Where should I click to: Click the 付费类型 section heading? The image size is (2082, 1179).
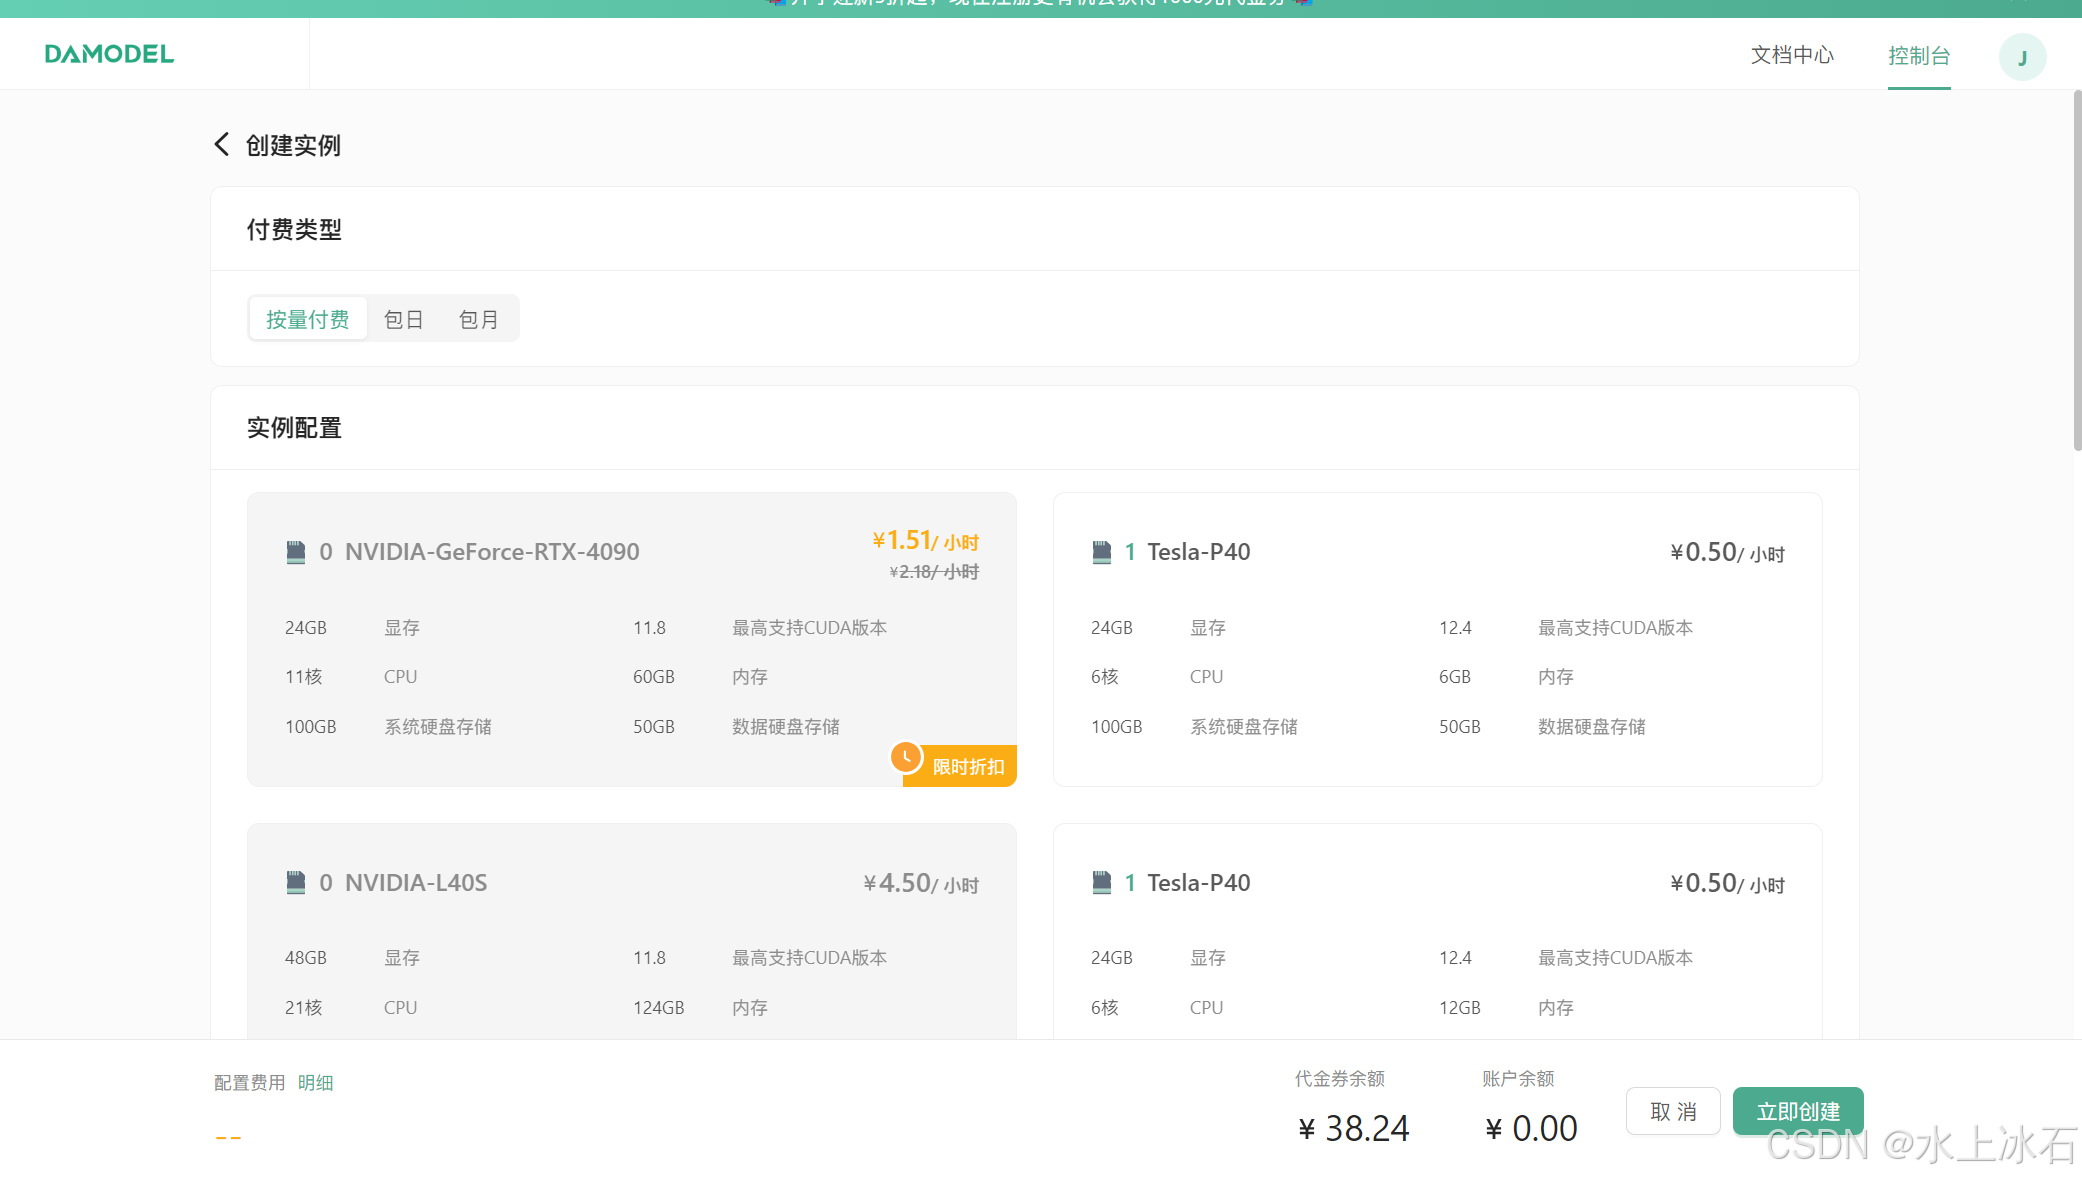pos(294,230)
